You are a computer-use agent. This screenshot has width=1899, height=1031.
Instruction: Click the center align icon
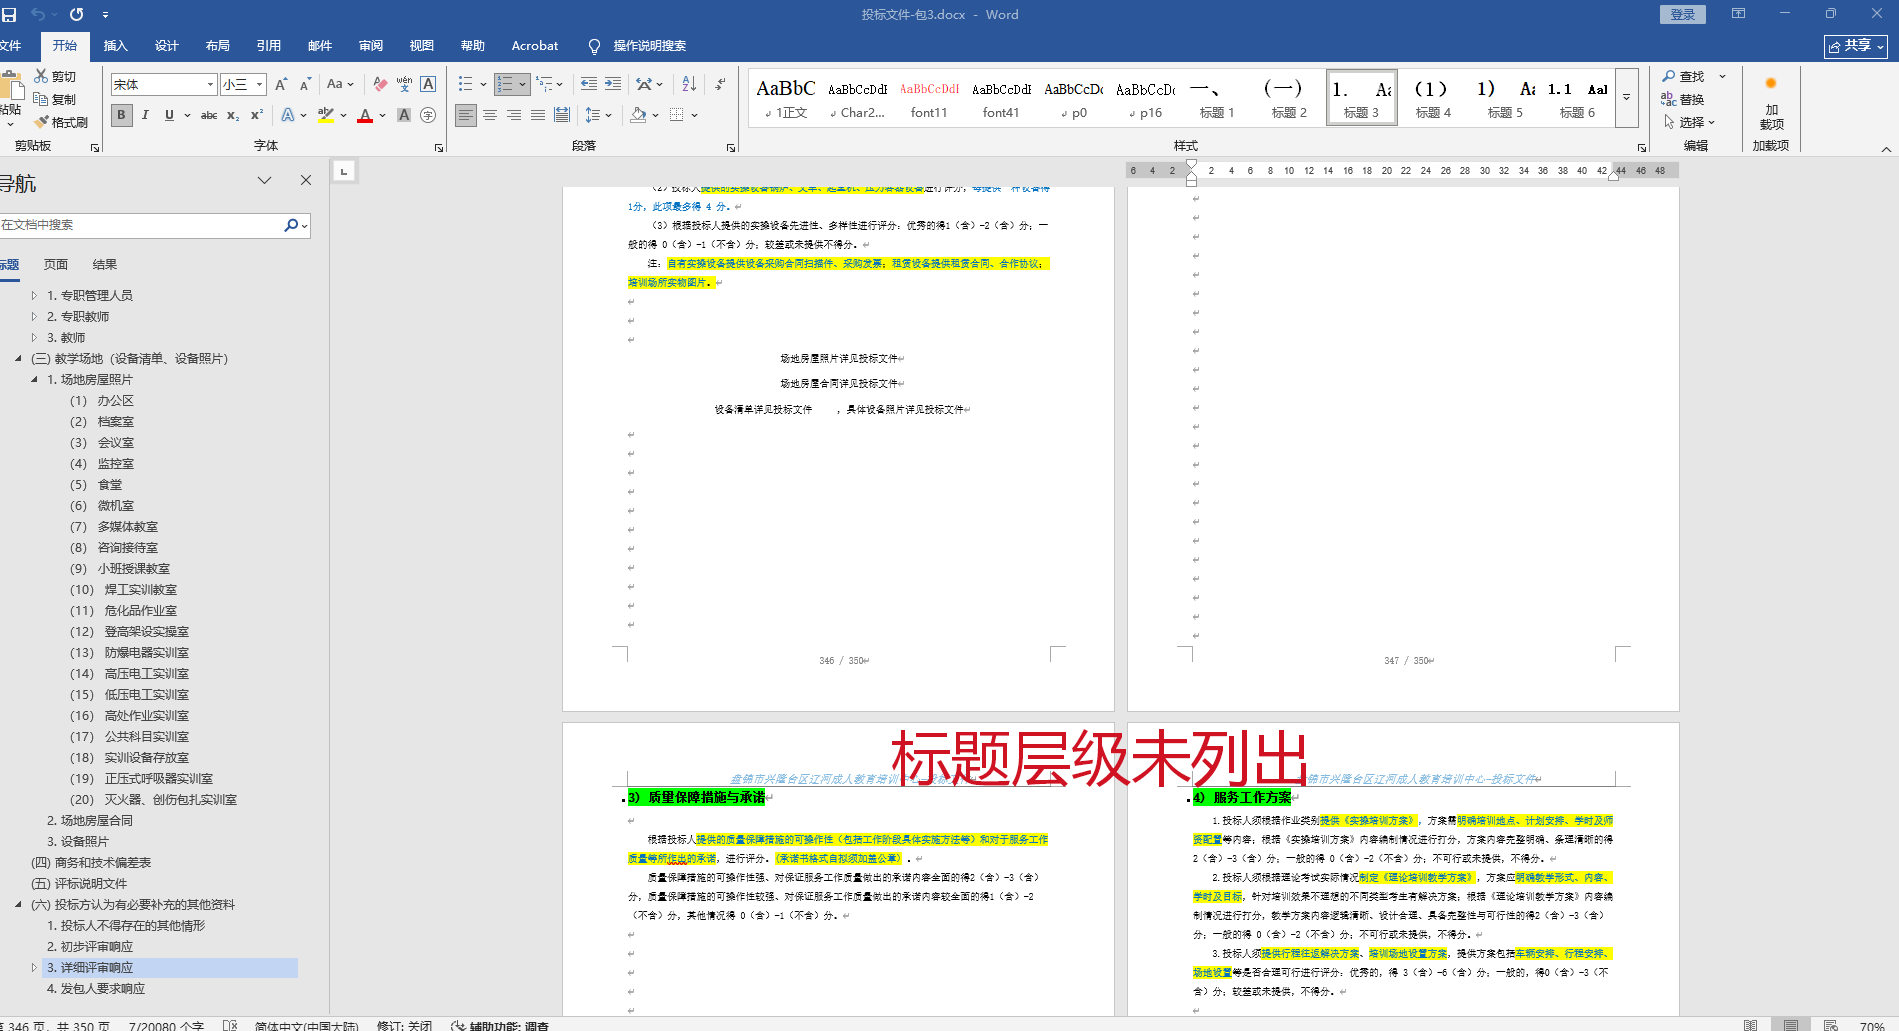click(490, 115)
